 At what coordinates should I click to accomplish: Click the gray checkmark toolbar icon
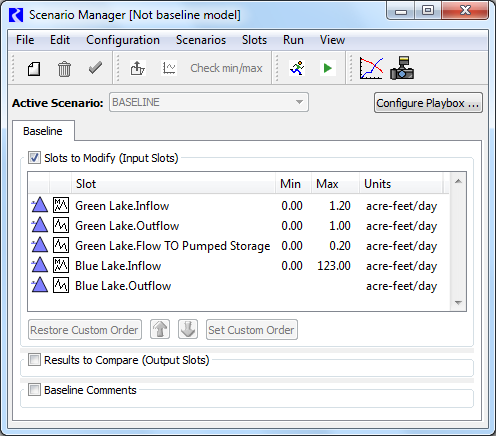(95, 68)
